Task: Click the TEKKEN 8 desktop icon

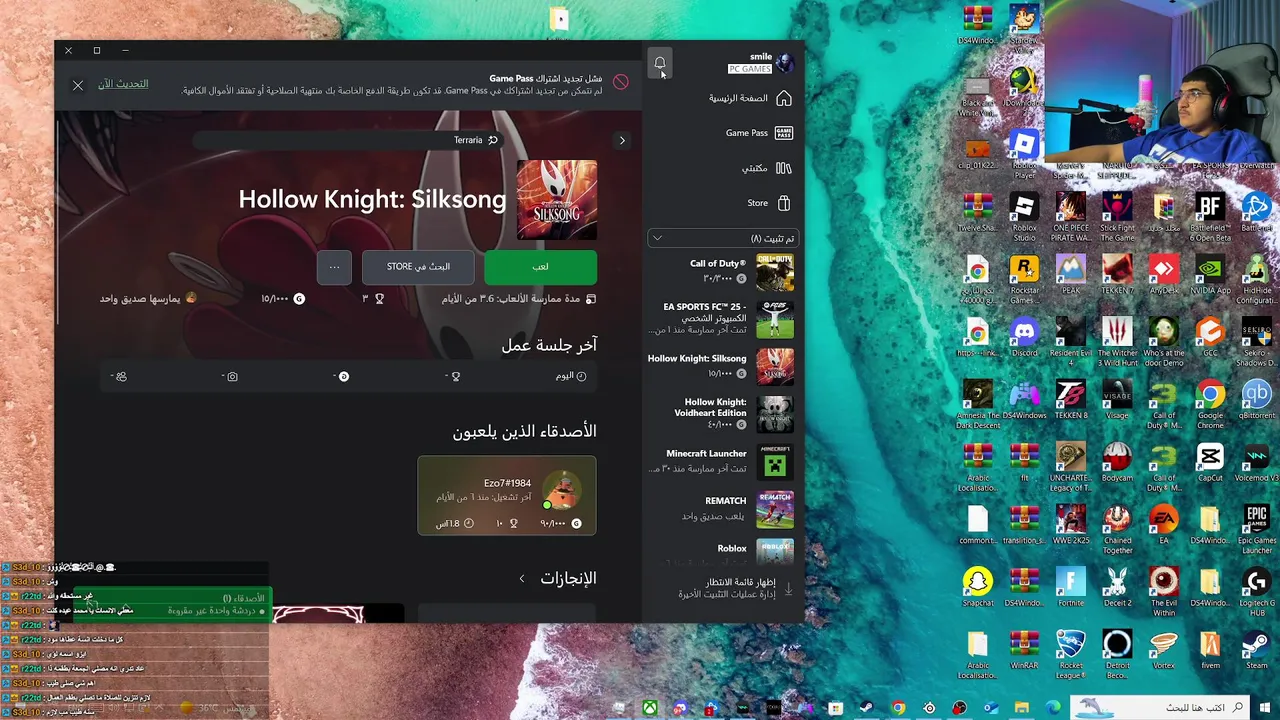Action: (1071, 400)
